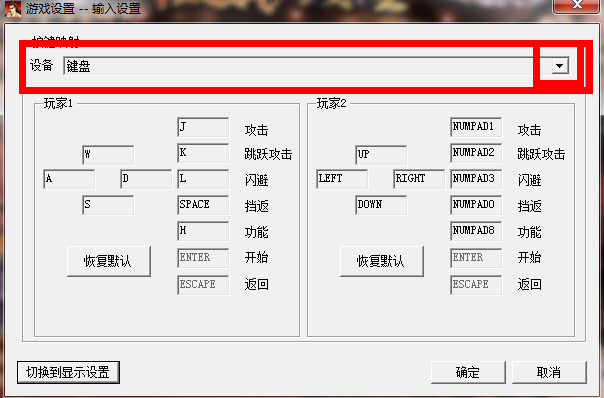The image size is (604, 398).
Task: Select Player 1 left key field A
Action: click(69, 179)
